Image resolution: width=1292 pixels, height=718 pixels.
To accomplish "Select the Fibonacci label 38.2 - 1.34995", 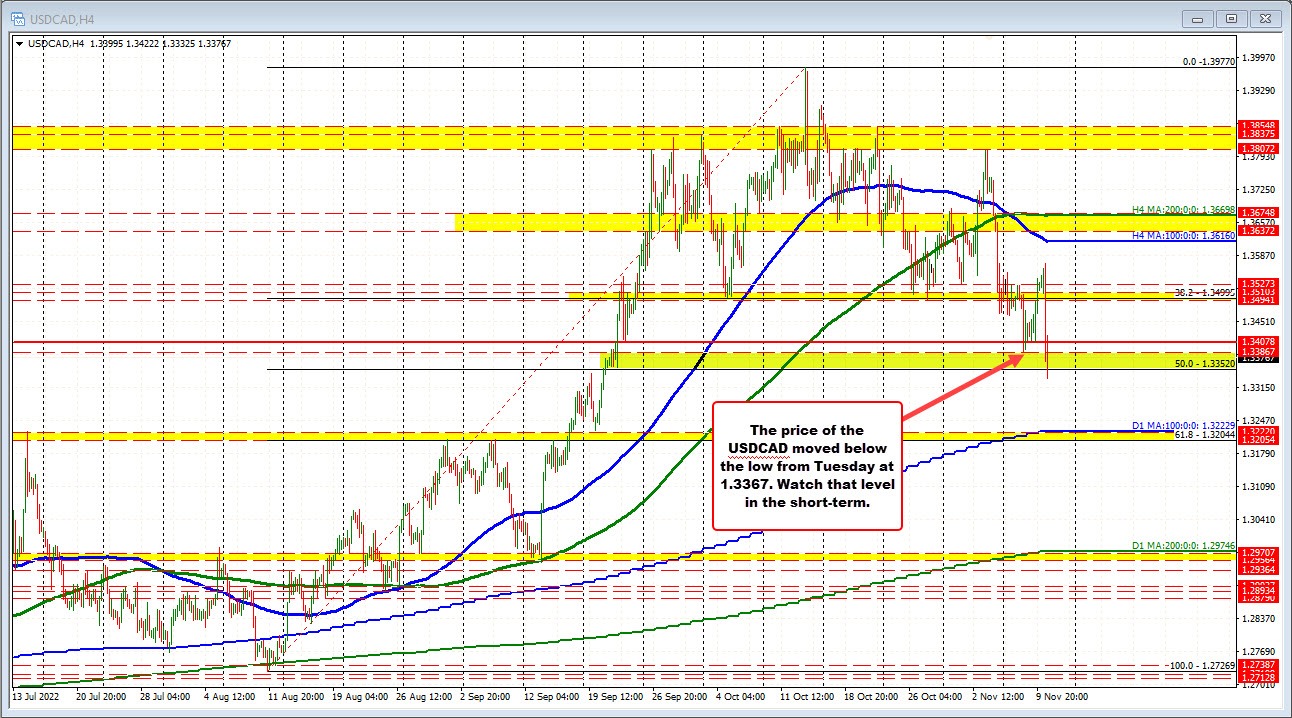I will click(1205, 293).
